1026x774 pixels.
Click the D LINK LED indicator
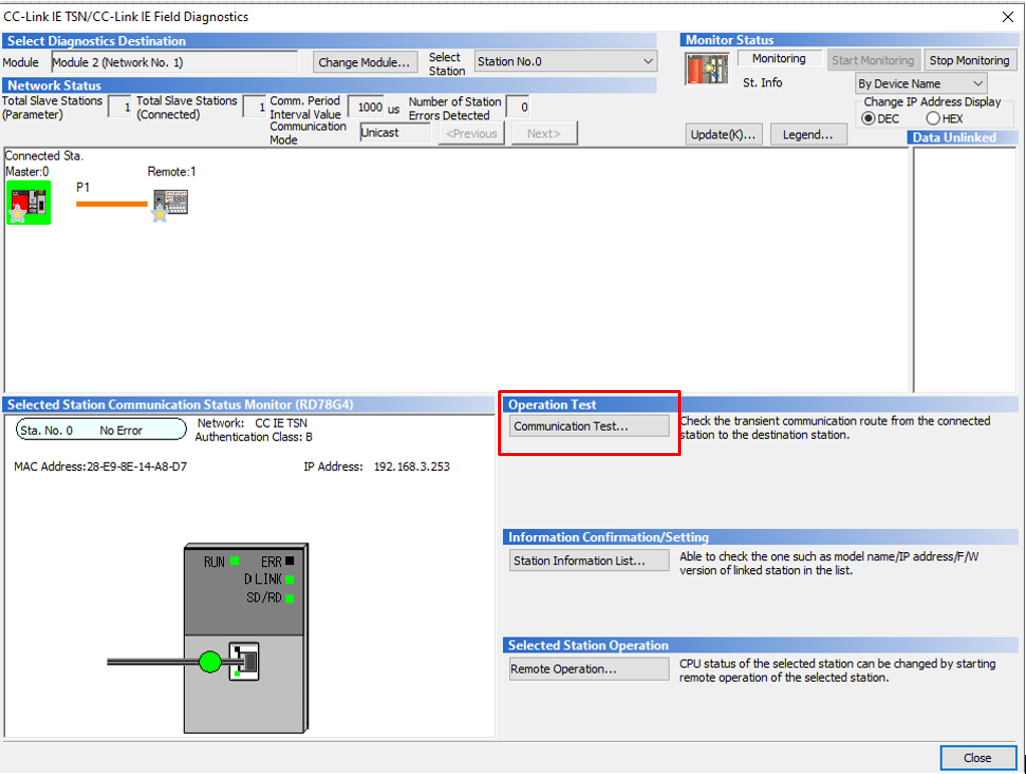point(290,580)
